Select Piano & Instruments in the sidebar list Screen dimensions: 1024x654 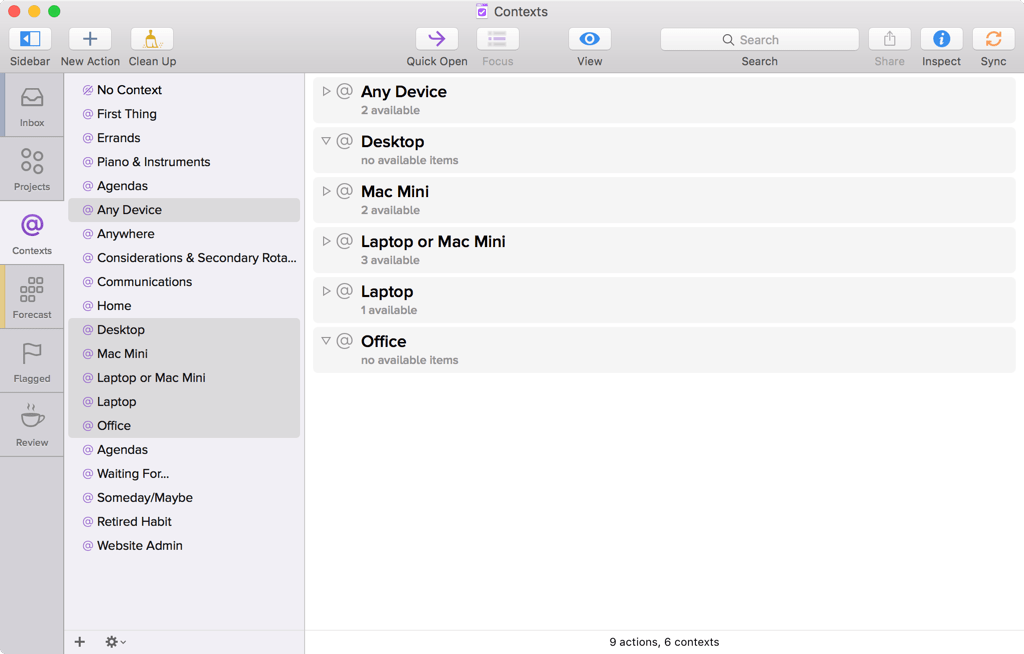[184, 162]
